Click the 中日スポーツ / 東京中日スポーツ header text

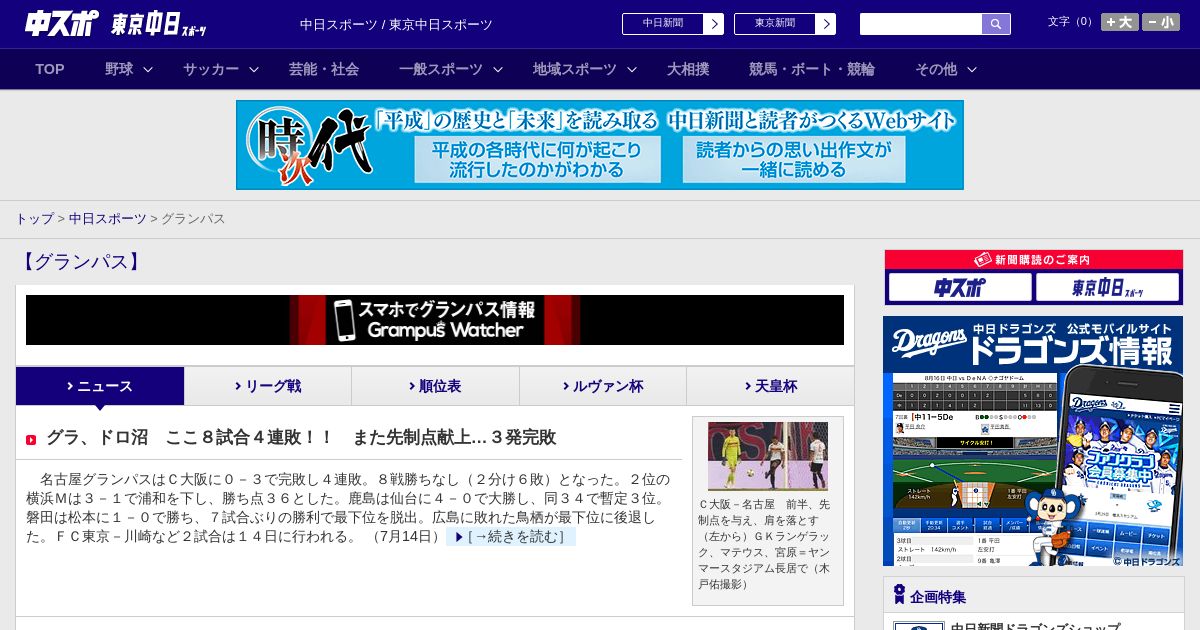396,24
